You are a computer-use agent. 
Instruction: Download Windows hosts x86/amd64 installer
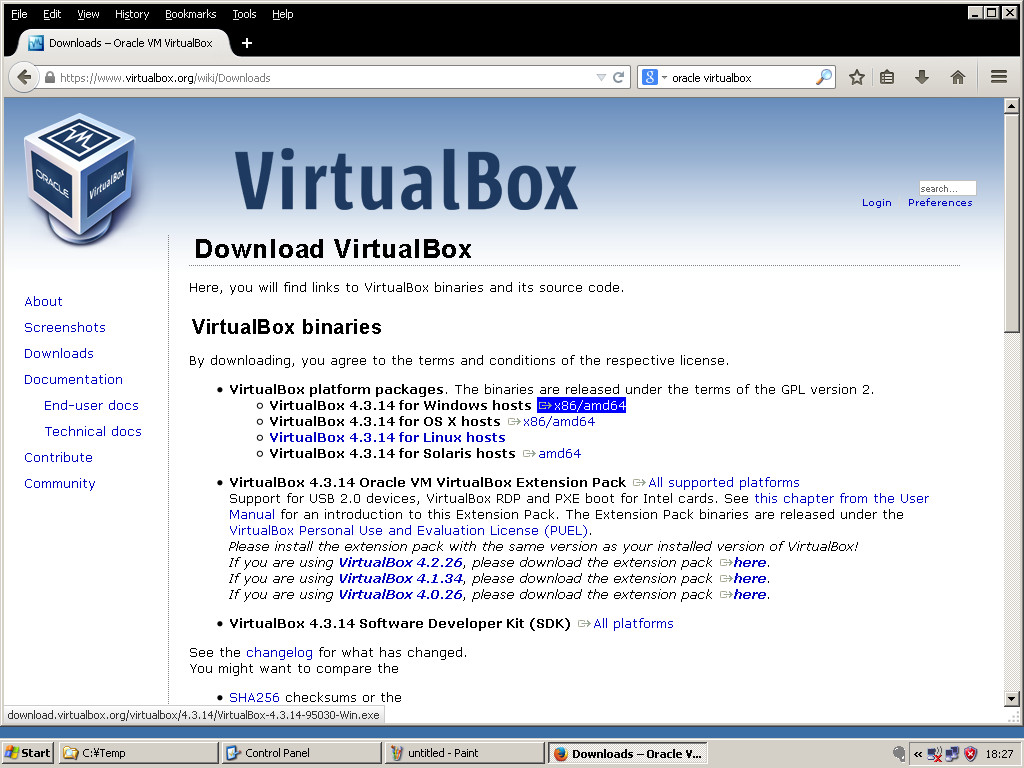(x=581, y=406)
